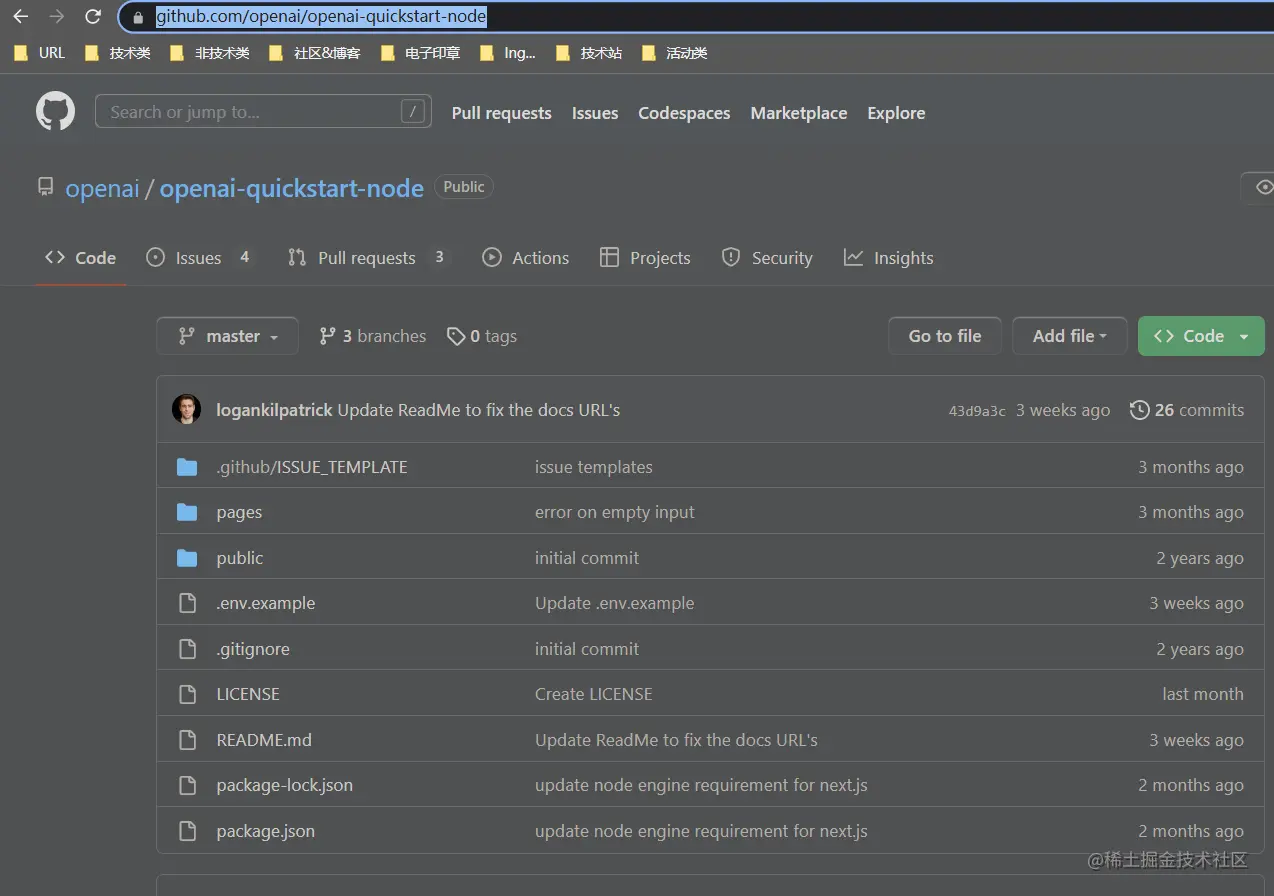Switch to the Projects tab

[645, 258]
